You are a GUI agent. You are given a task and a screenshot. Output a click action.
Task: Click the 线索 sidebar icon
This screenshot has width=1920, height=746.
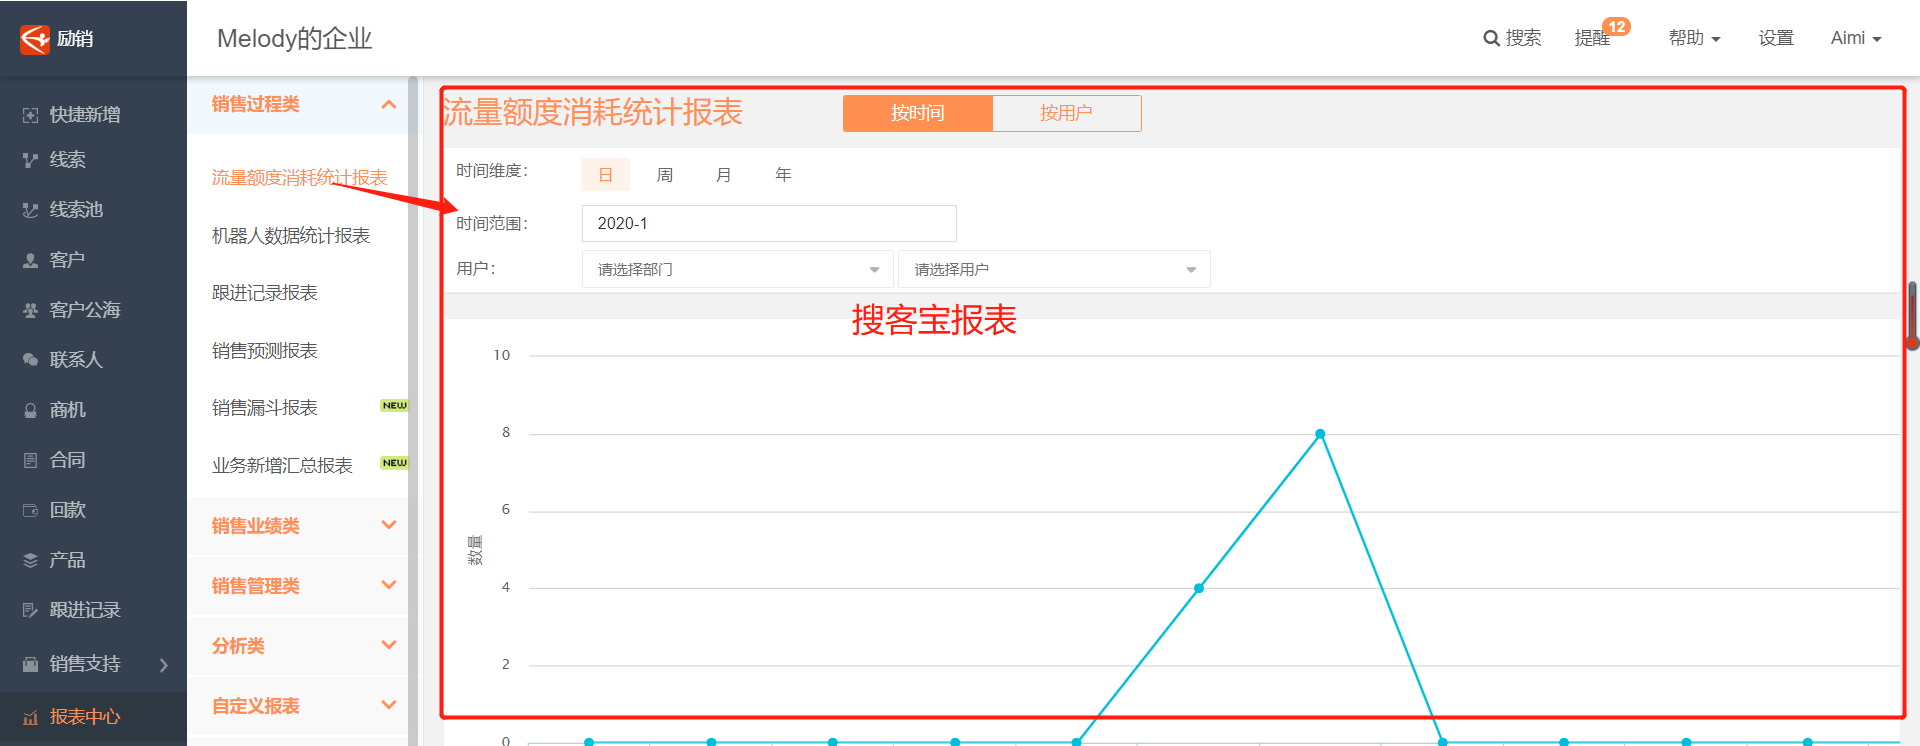pos(30,160)
